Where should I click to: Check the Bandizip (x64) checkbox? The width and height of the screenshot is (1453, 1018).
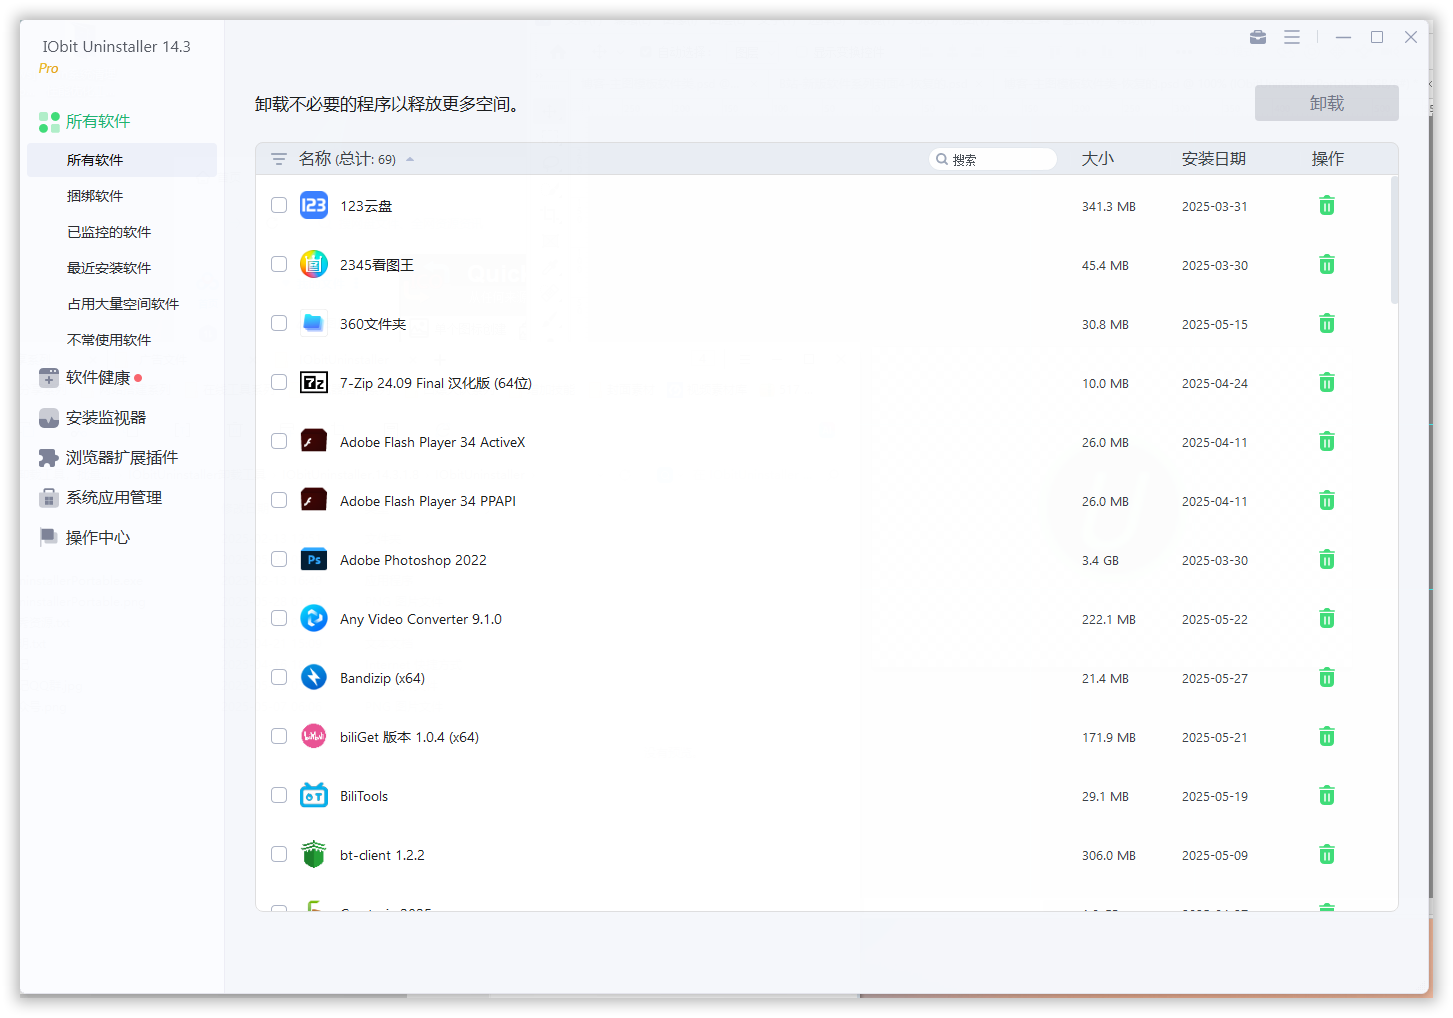point(279,677)
